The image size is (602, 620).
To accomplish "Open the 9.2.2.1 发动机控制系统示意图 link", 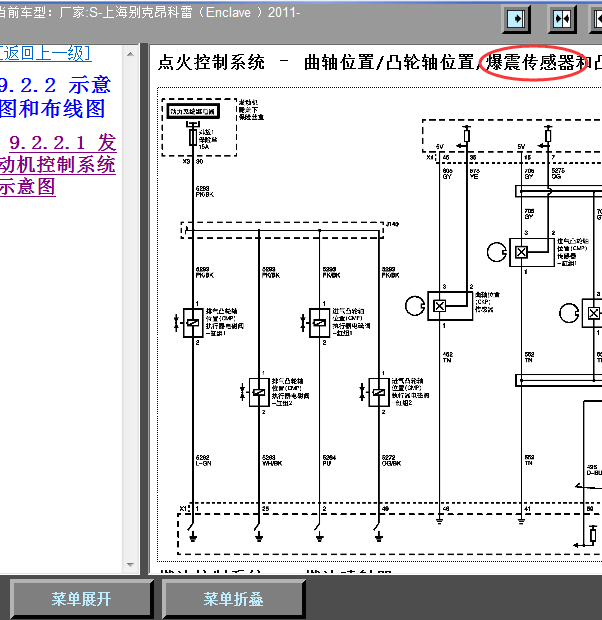I will coord(58,164).
